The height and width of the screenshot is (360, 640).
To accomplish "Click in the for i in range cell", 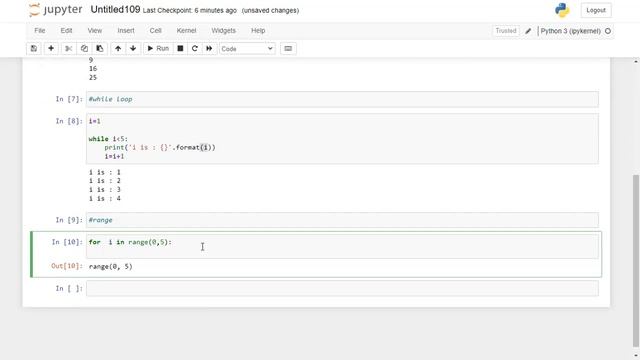I will (x=342, y=246).
